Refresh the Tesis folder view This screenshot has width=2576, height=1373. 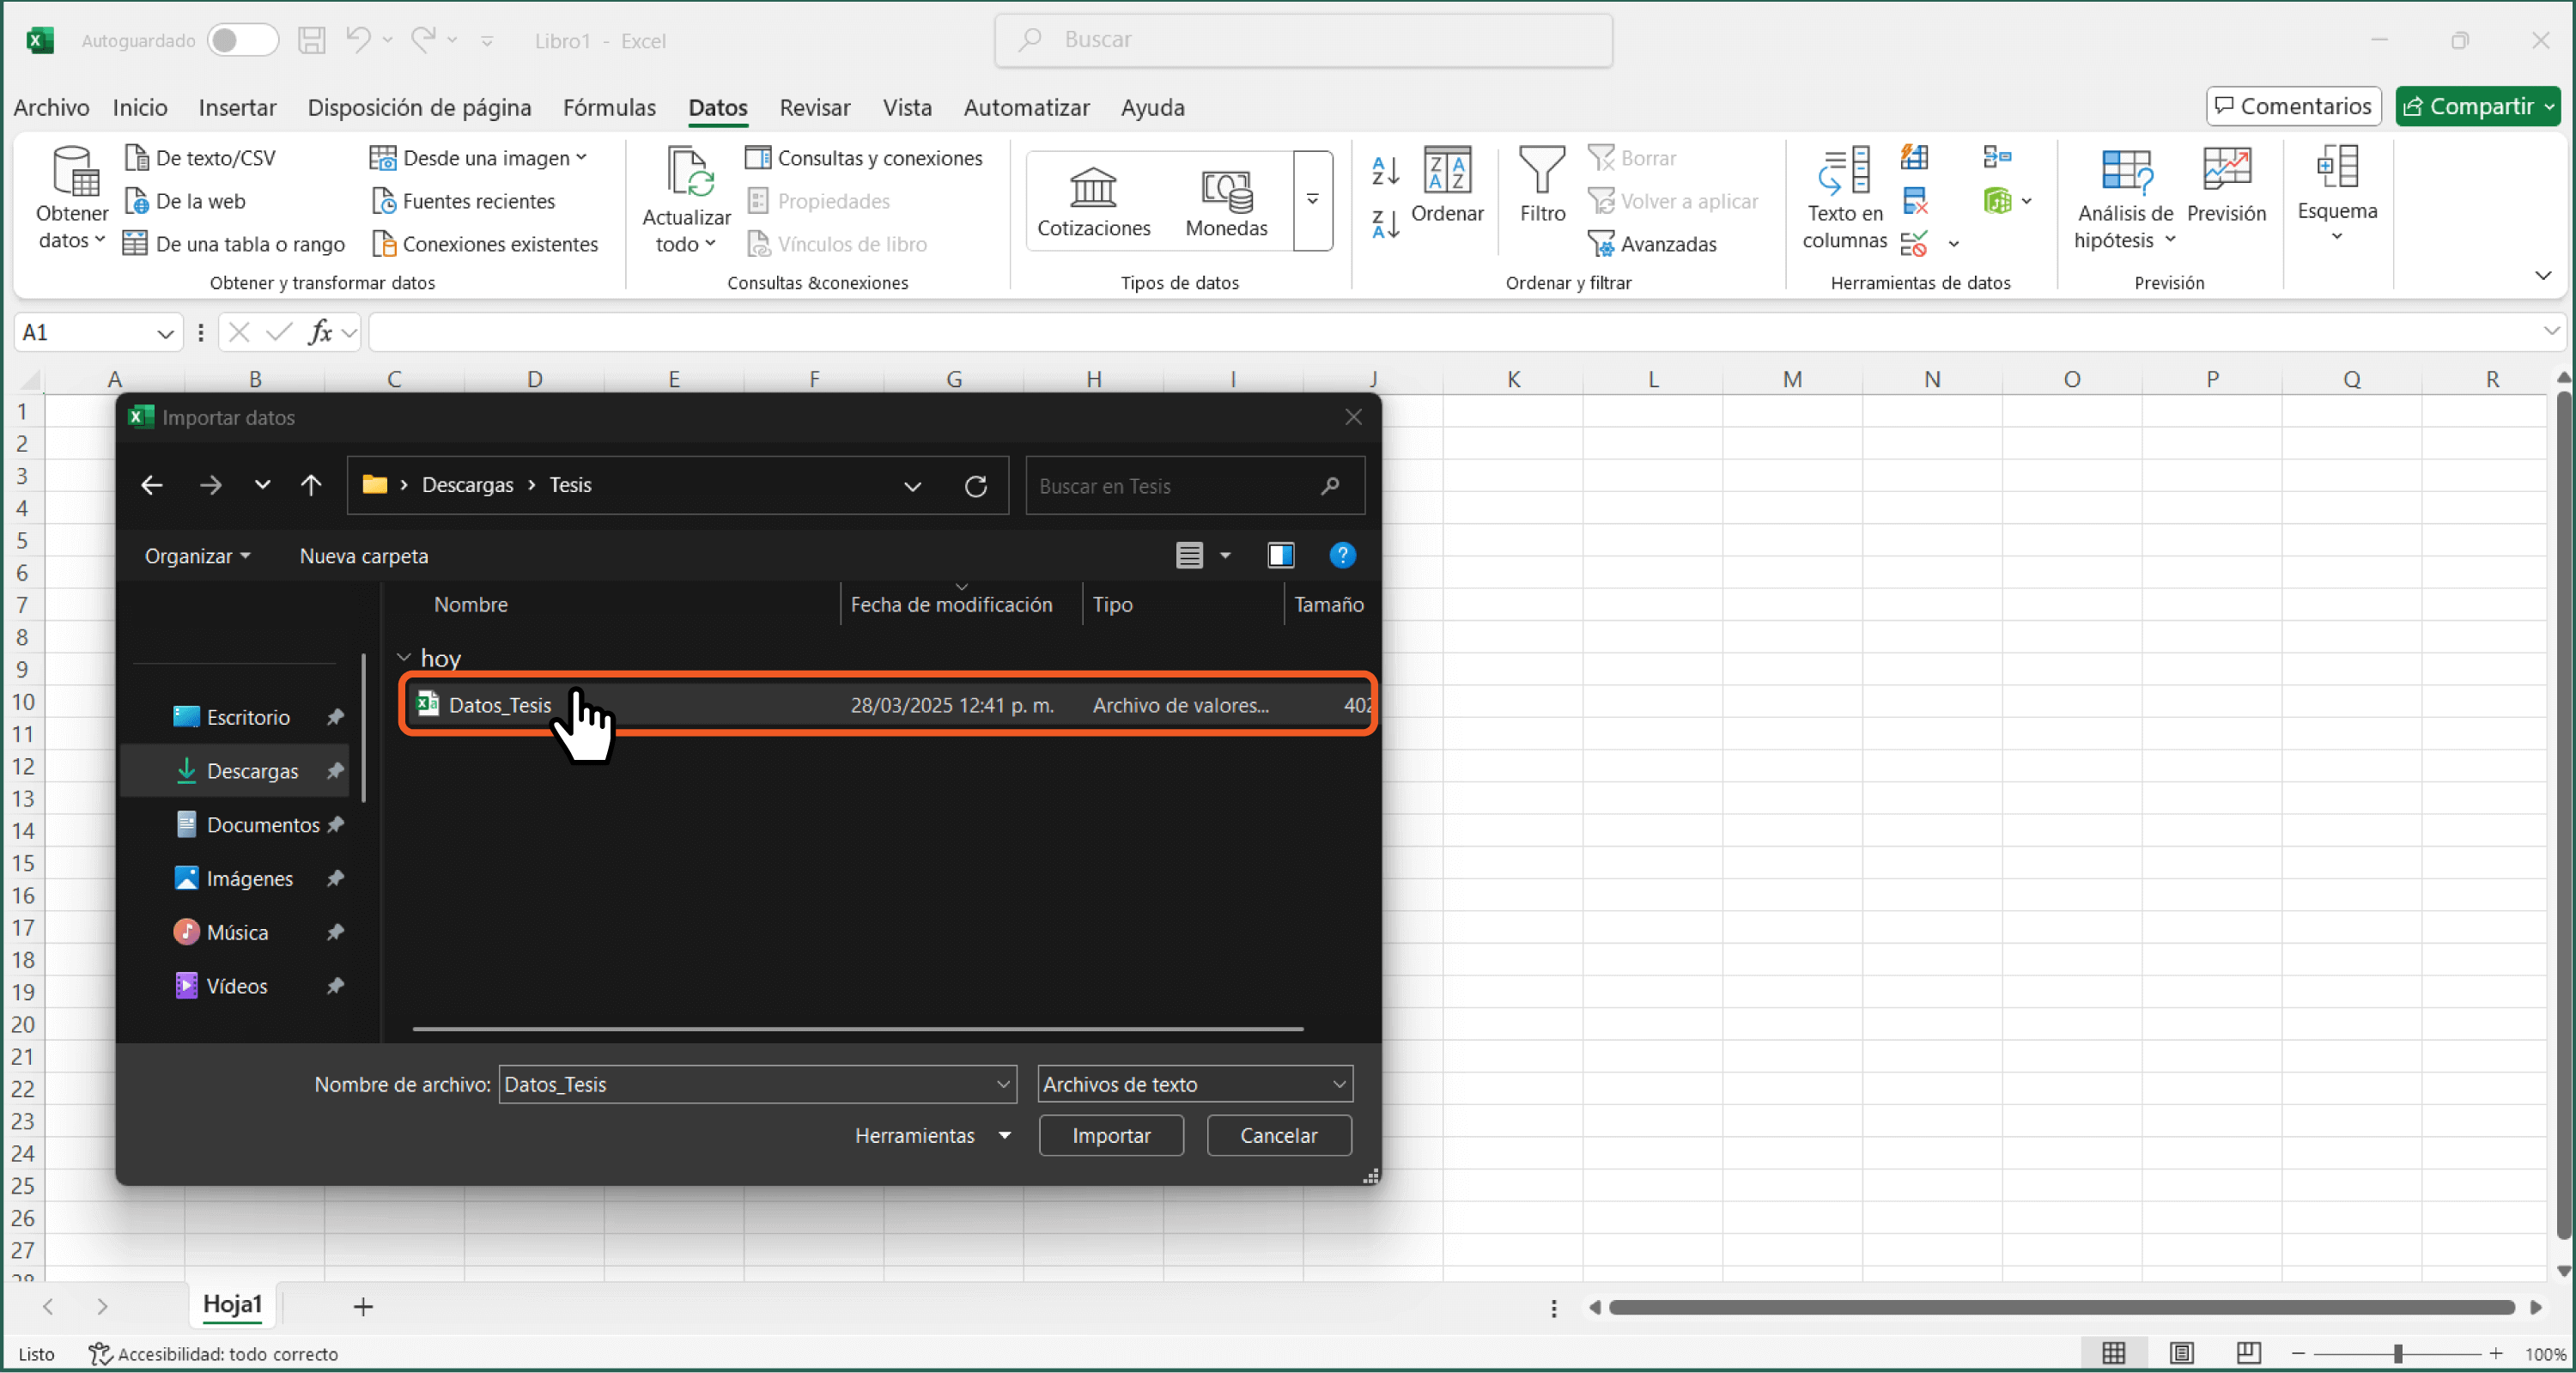click(x=976, y=486)
